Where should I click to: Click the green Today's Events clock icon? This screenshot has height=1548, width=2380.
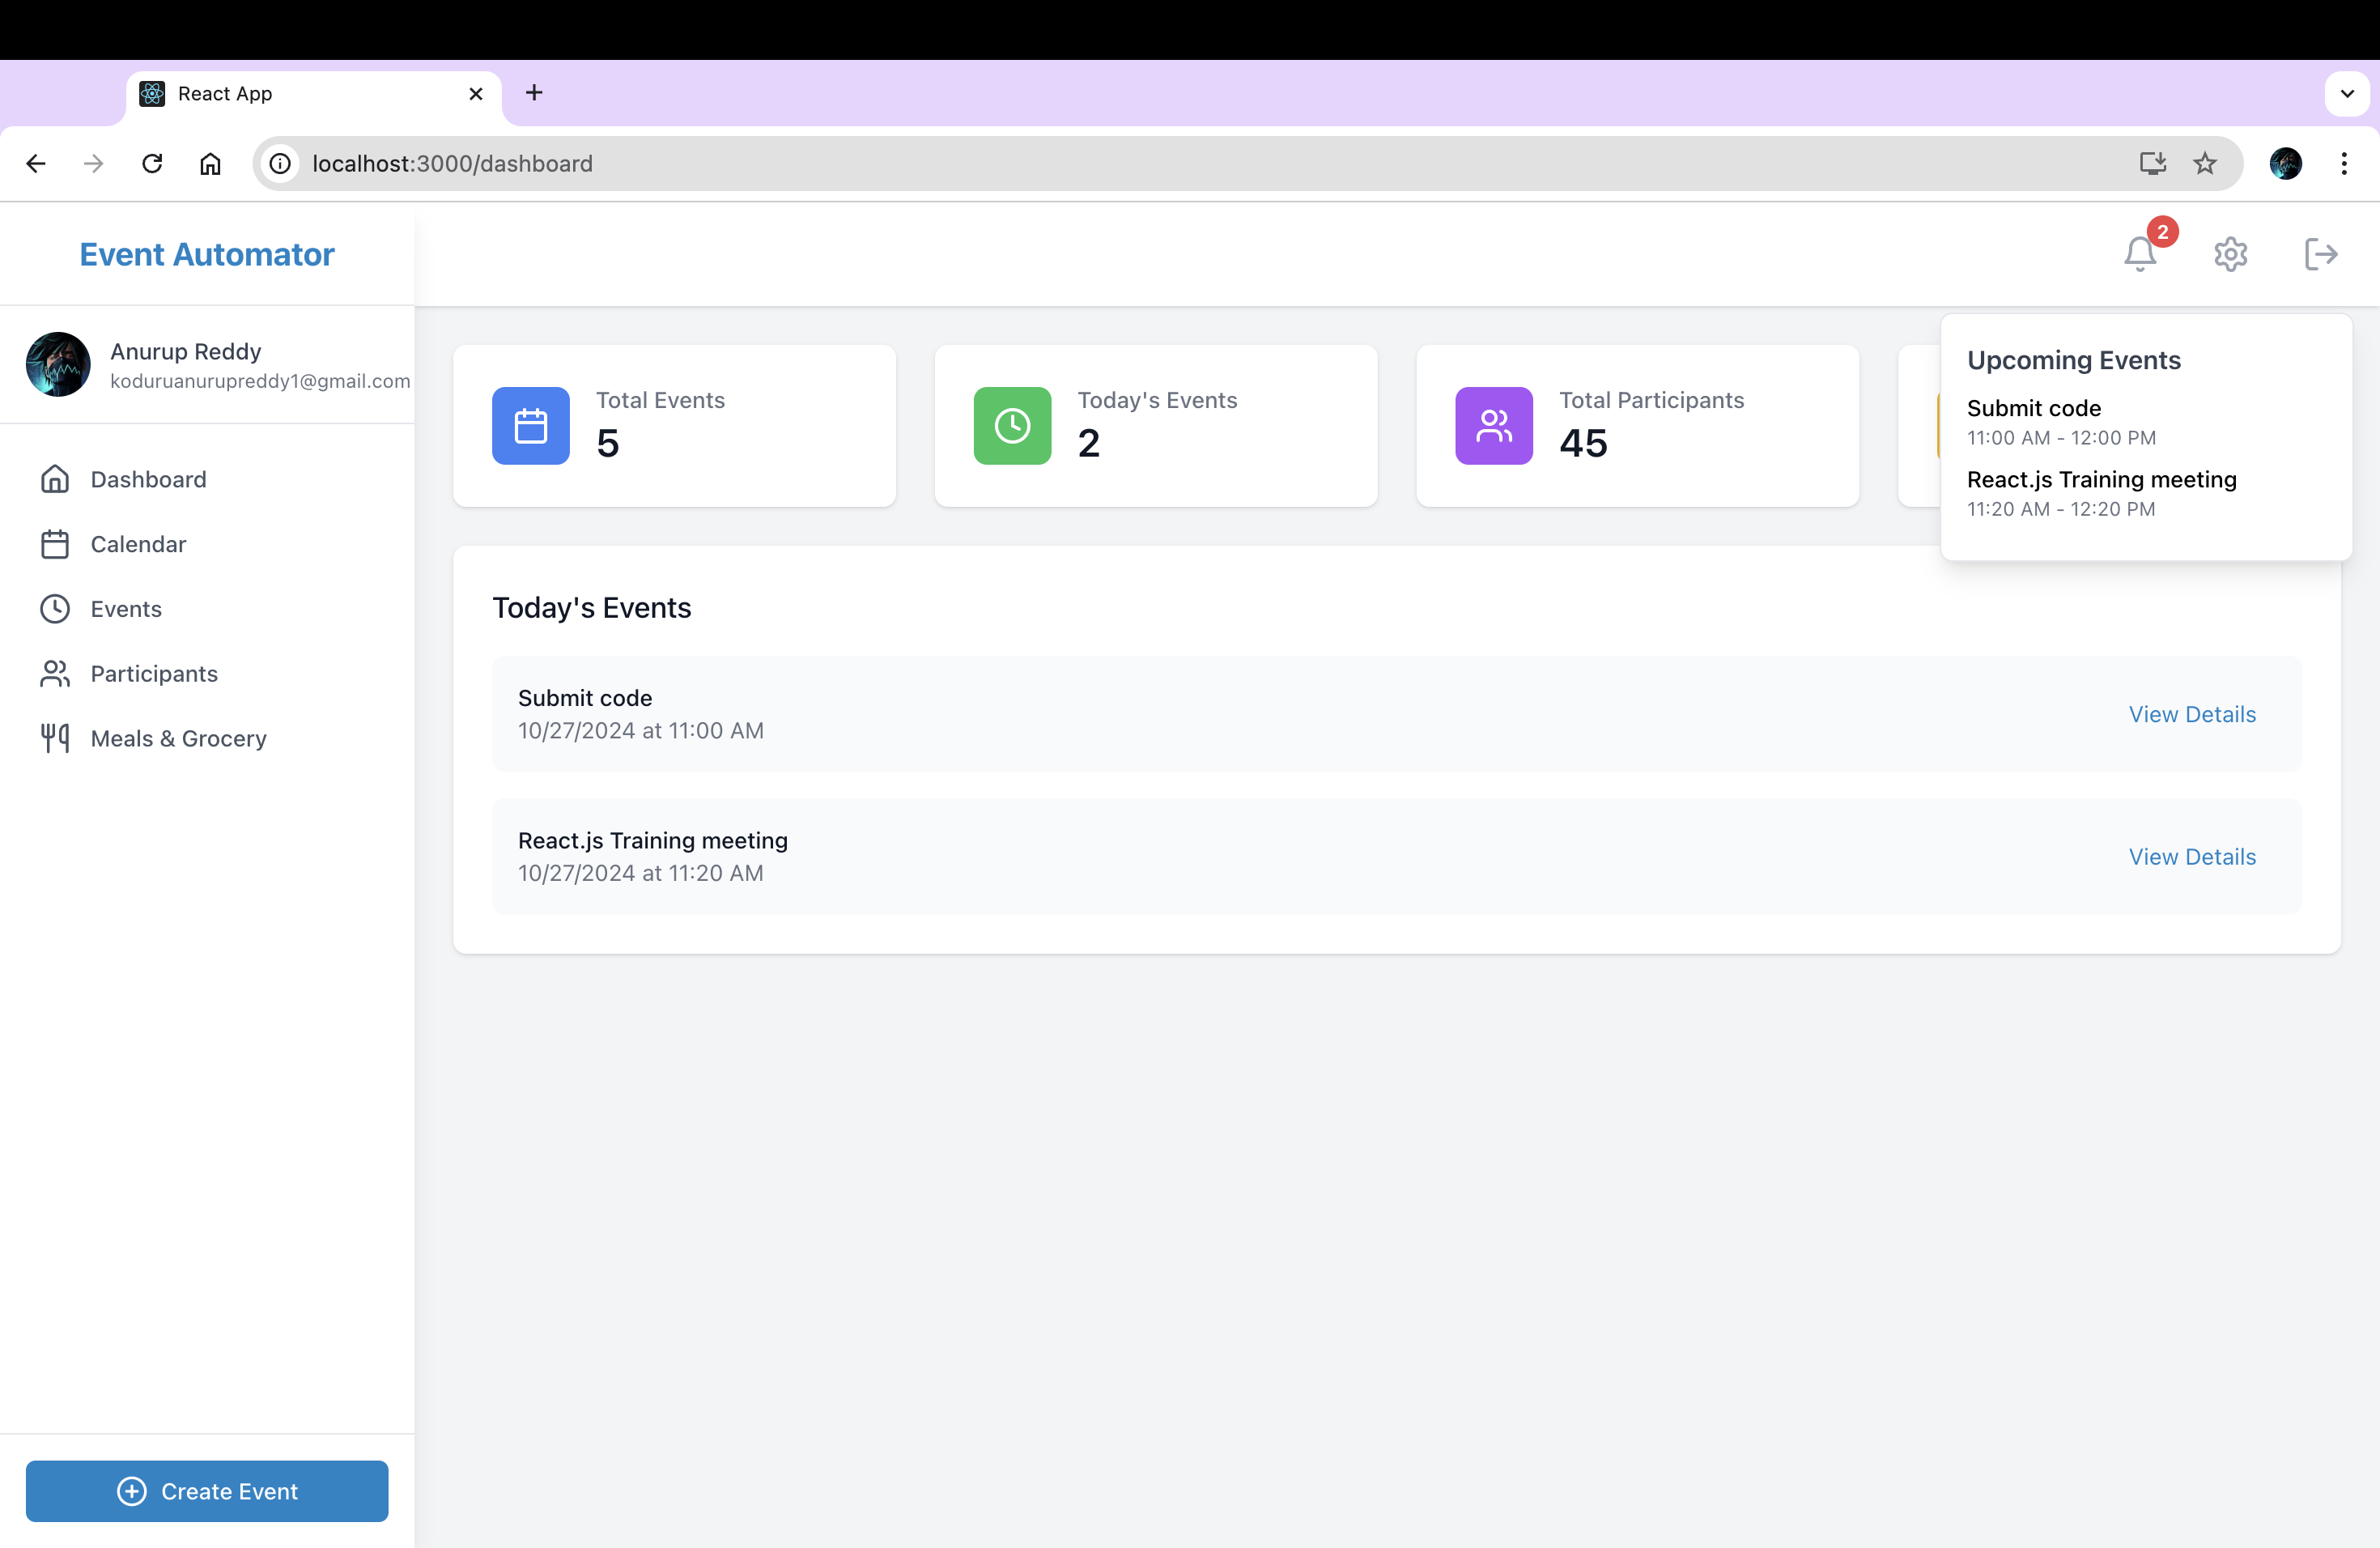1012,426
